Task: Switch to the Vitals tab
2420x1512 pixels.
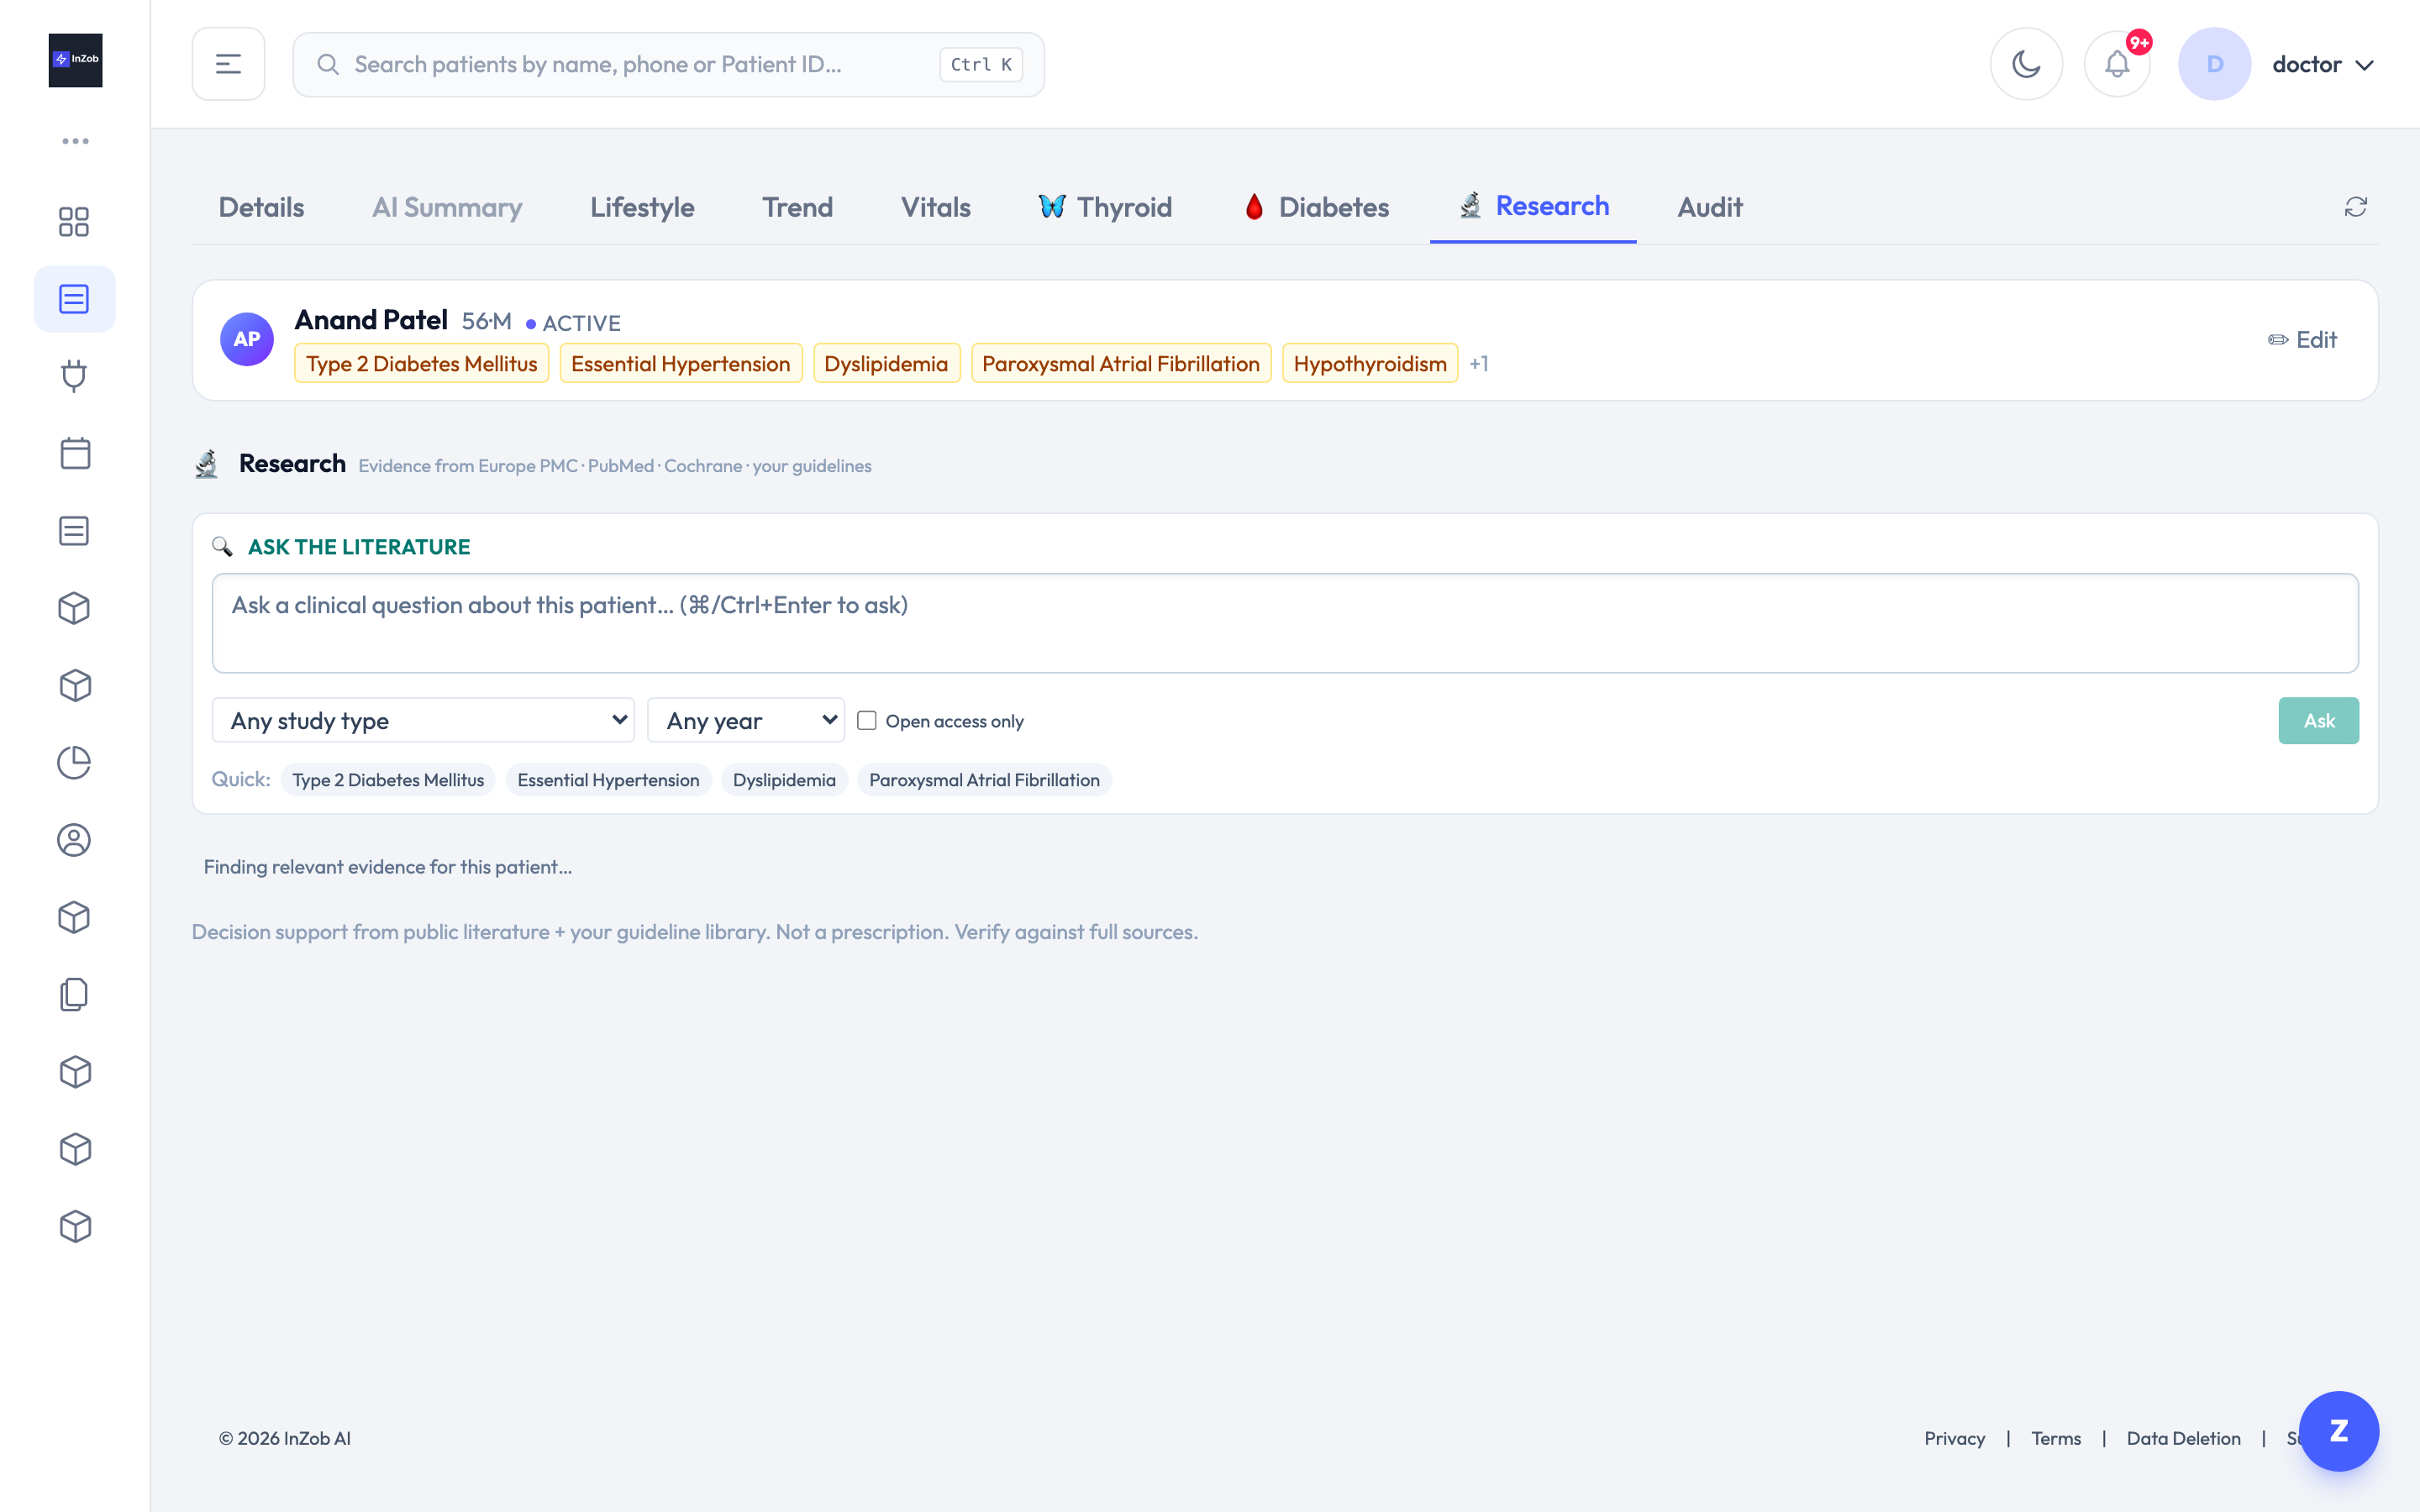Action: coord(936,207)
